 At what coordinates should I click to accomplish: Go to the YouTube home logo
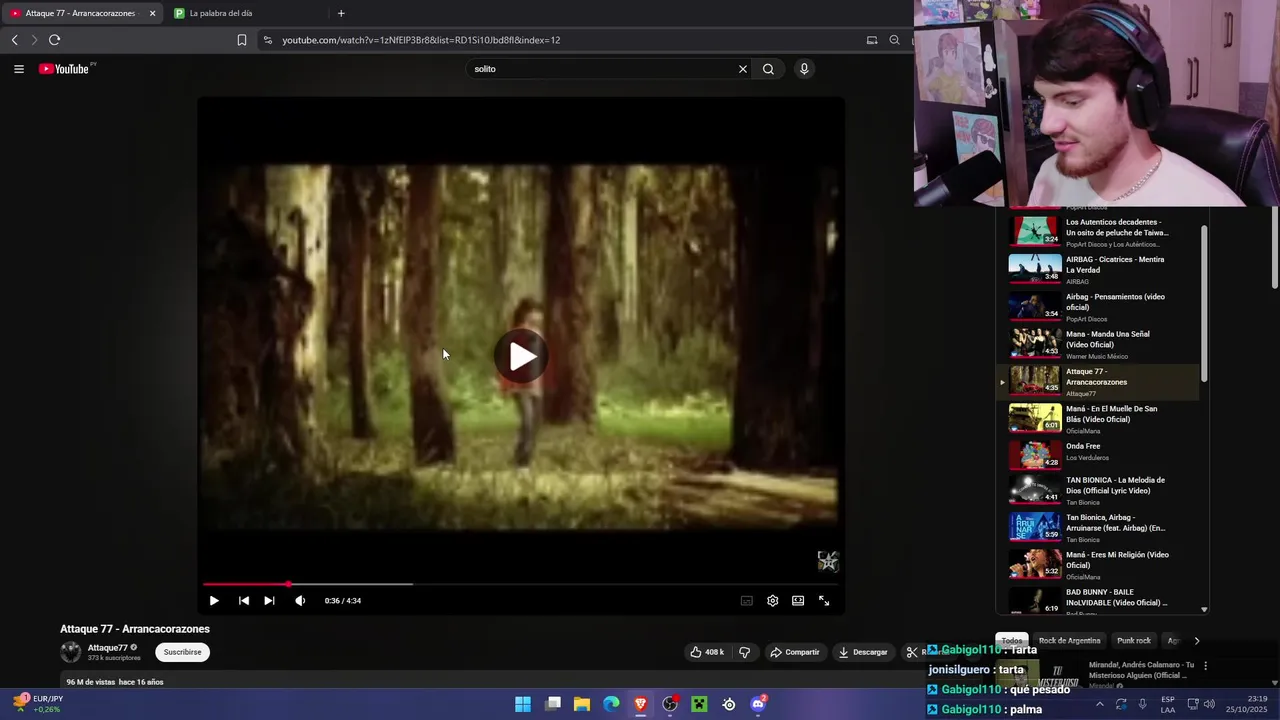66,69
